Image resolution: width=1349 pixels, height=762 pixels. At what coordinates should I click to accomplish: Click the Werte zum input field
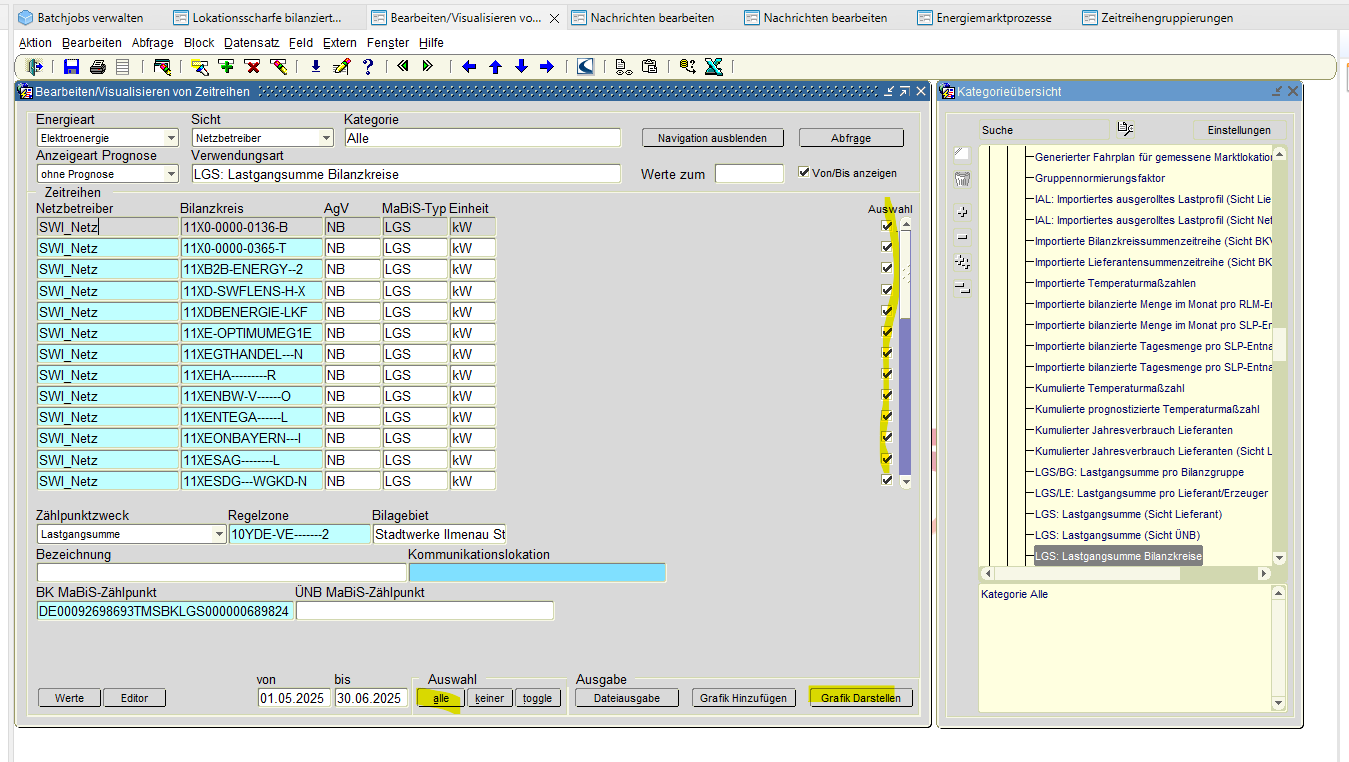point(749,174)
